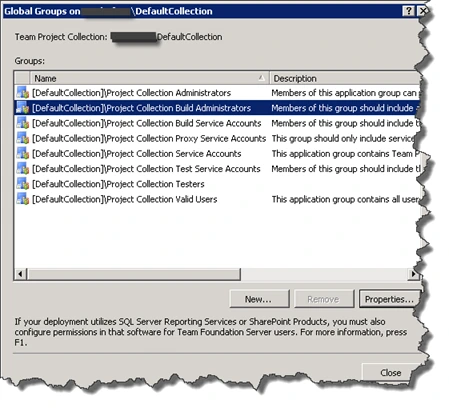Viewport: 449px width, 408px height.
Task: Select Project Collection Test Service Accounts name
Action: pos(146,169)
